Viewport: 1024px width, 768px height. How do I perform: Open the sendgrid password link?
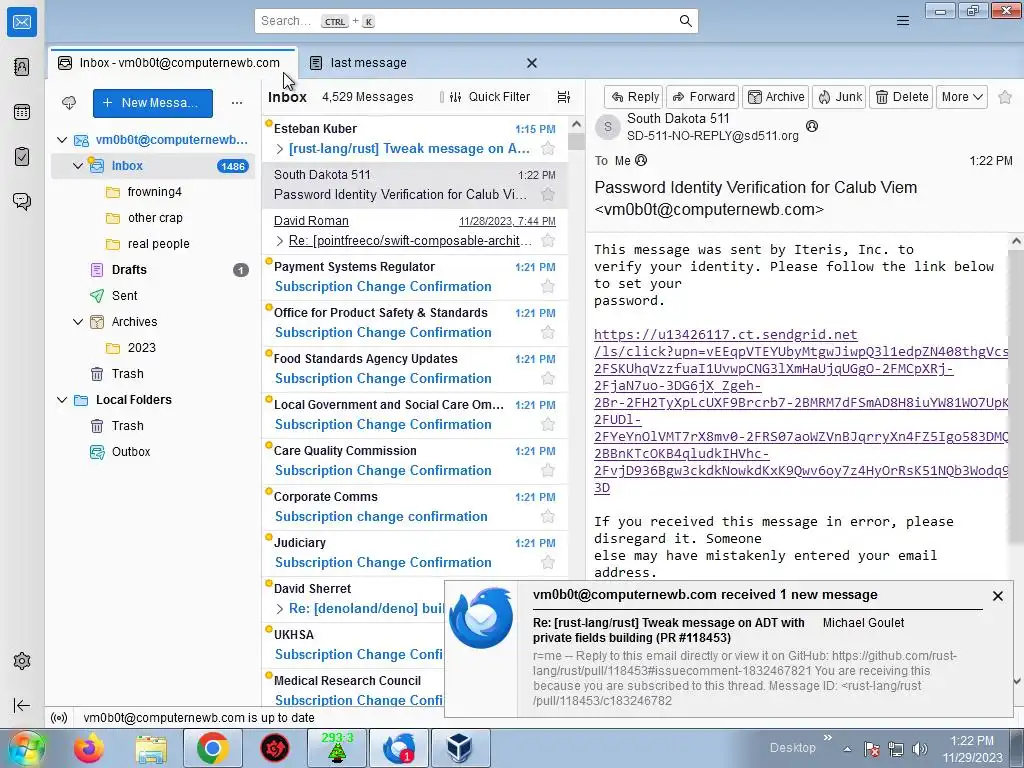[801, 411]
